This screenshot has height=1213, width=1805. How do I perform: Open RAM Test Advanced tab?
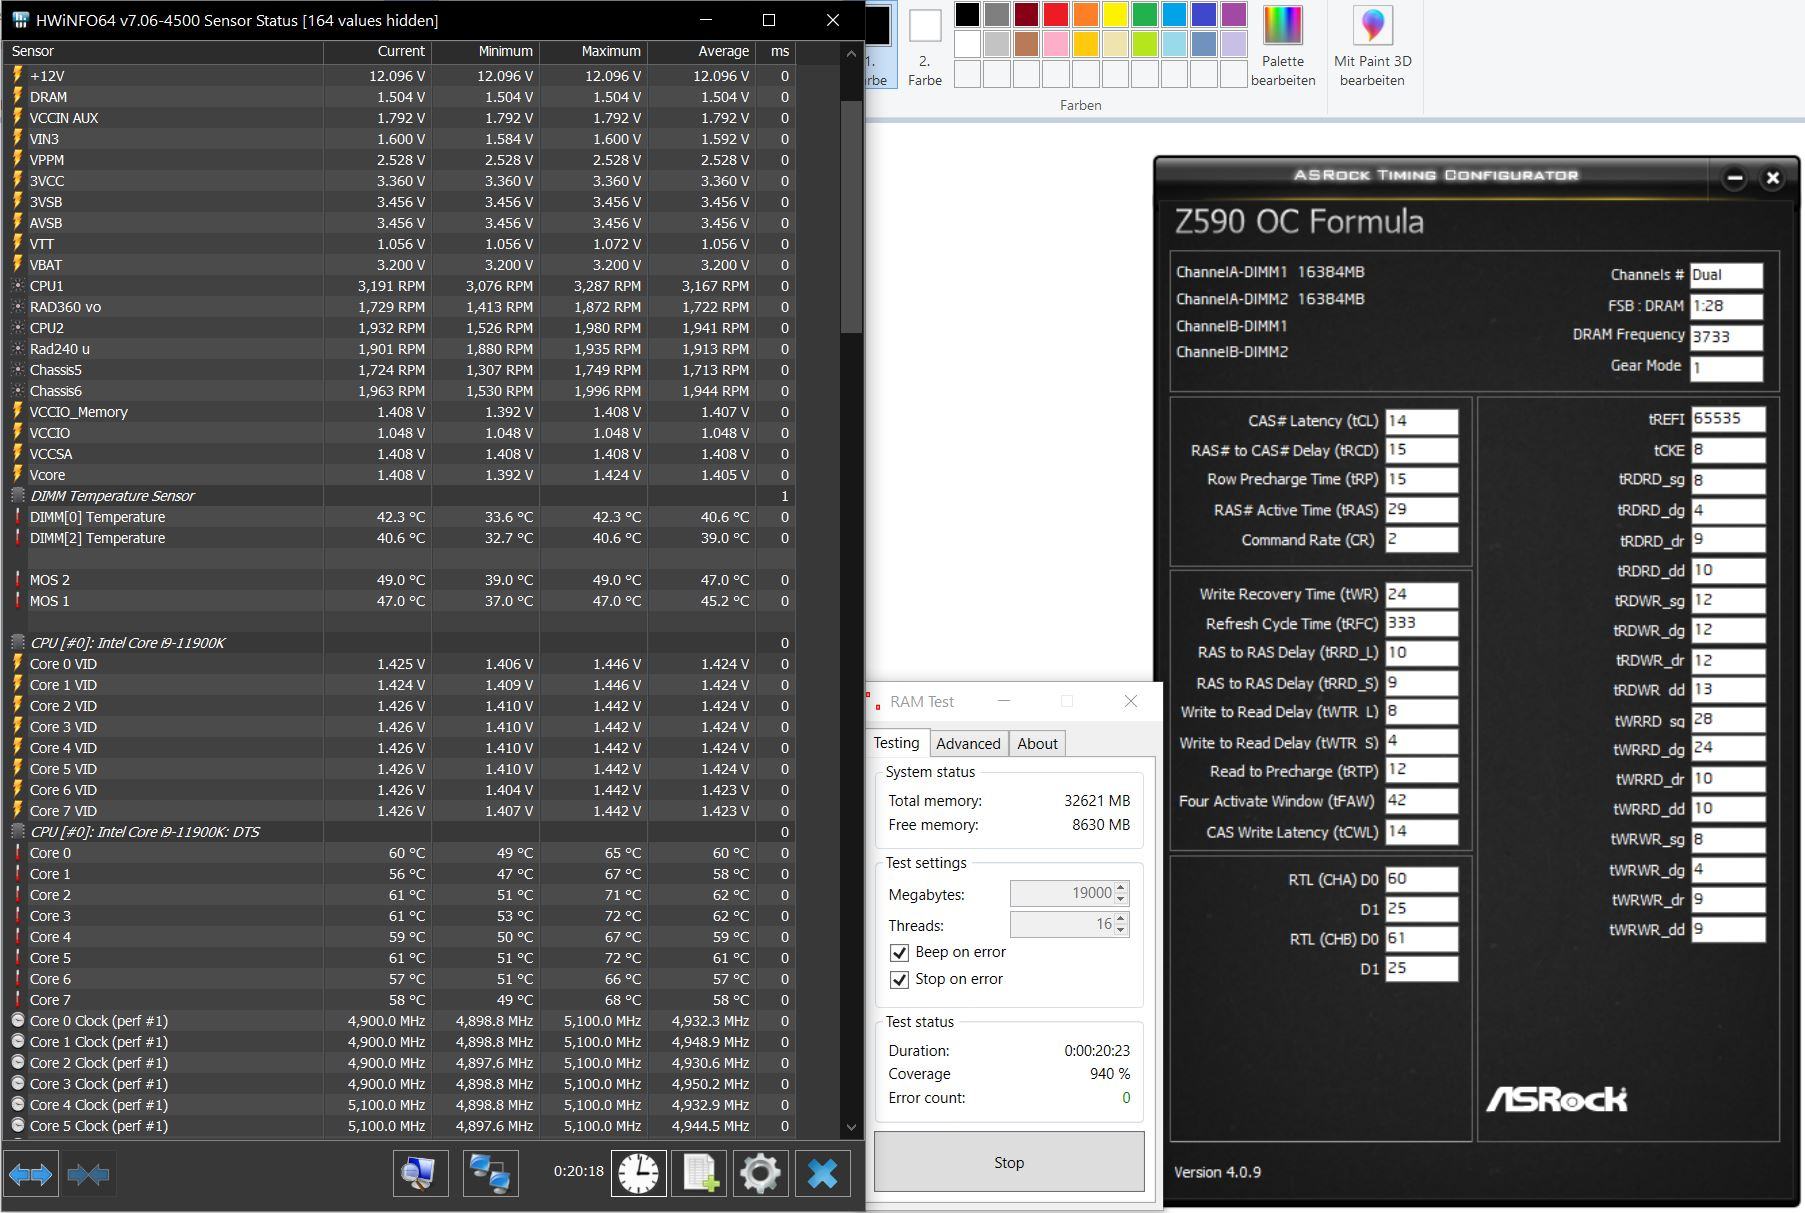968,744
